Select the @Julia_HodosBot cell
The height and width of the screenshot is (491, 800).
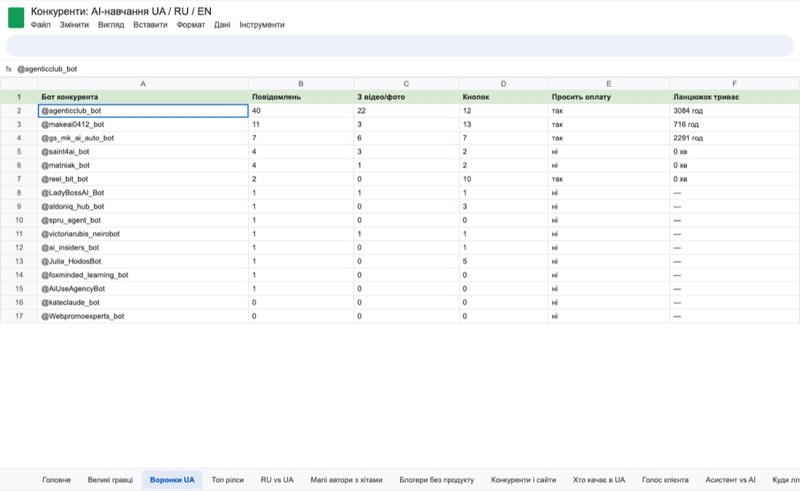[143, 261]
